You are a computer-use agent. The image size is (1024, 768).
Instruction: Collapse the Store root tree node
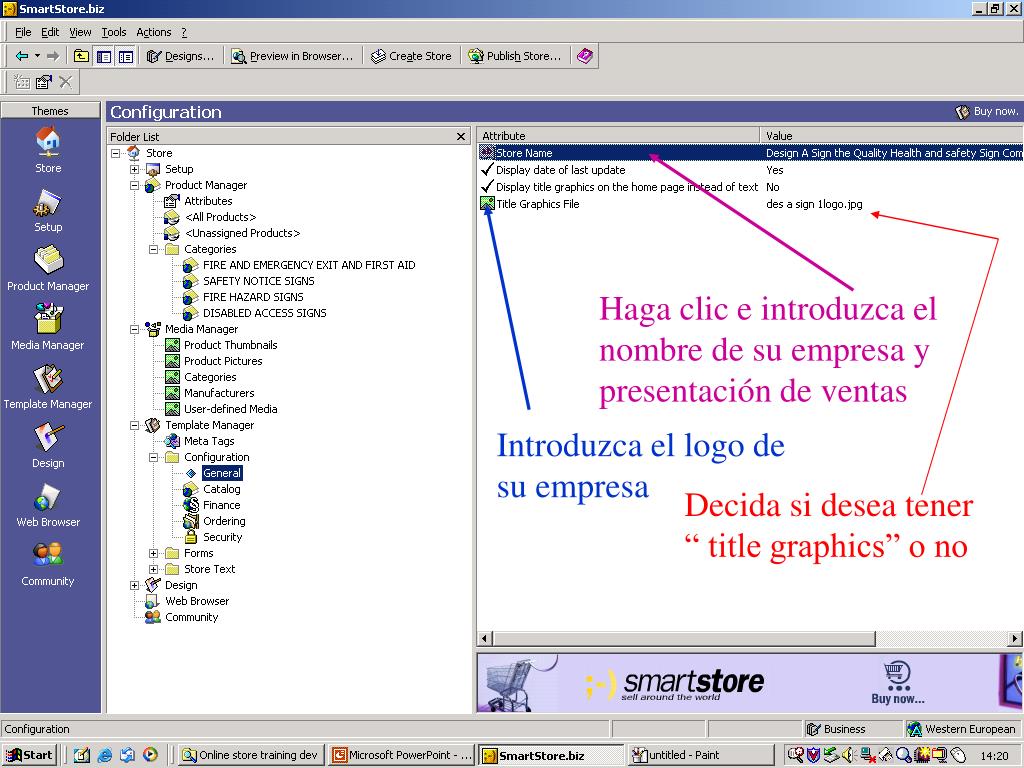point(116,153)
